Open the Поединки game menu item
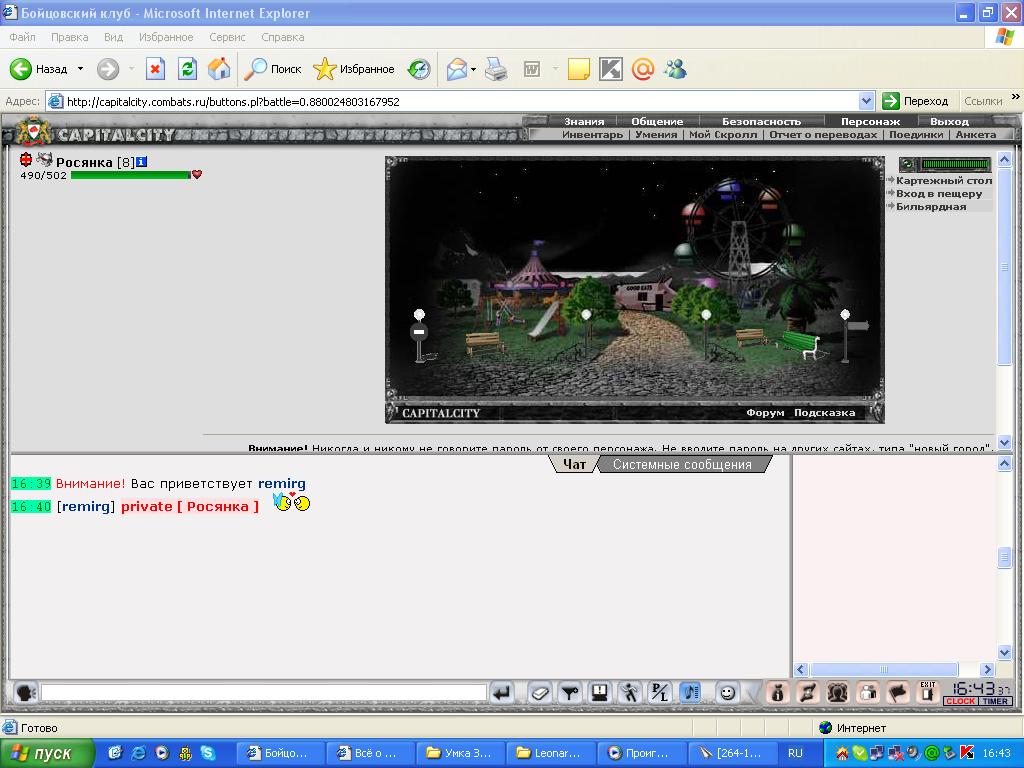Viewport: 1024px width, 768px height. coord(916,135)
